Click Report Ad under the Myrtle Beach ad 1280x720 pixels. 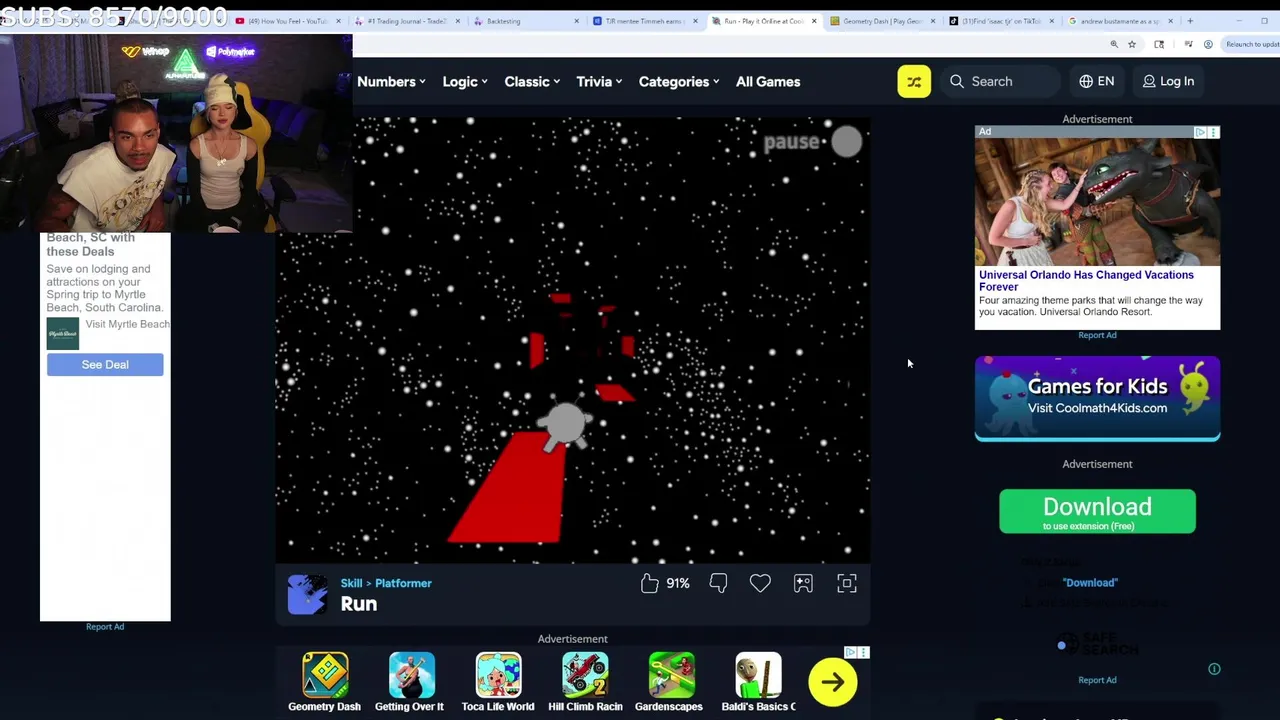105,627
